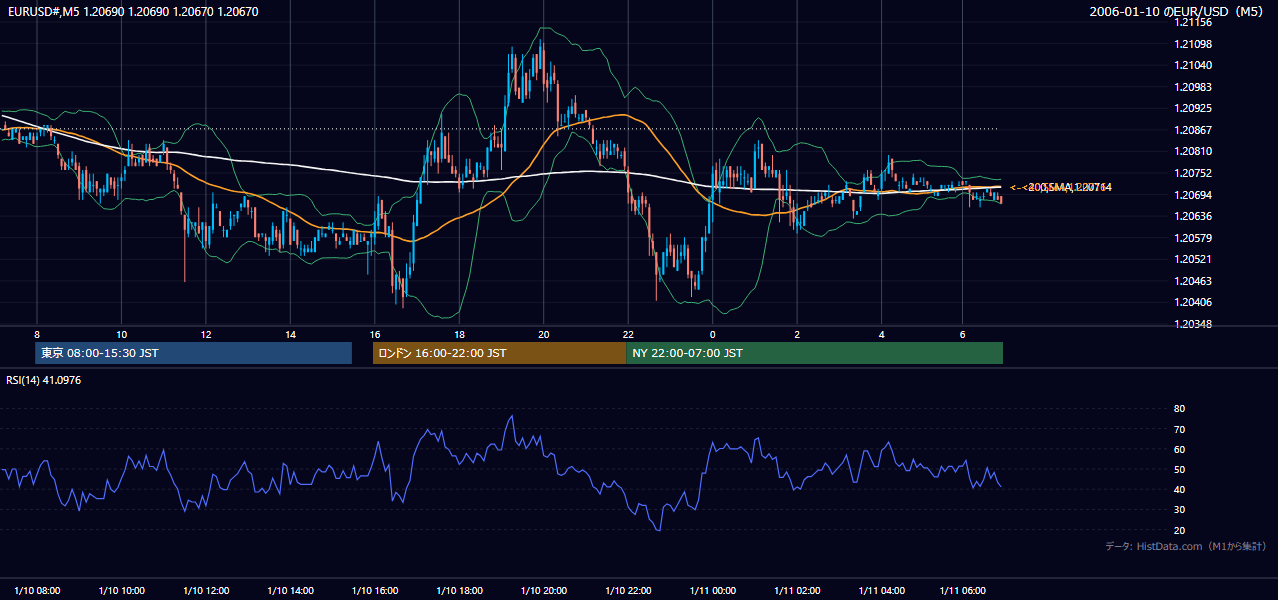The width and height of the screenshot is (1278, 600).
Task: Click hour label 12 under the price chart
Action: click(206, 334)
